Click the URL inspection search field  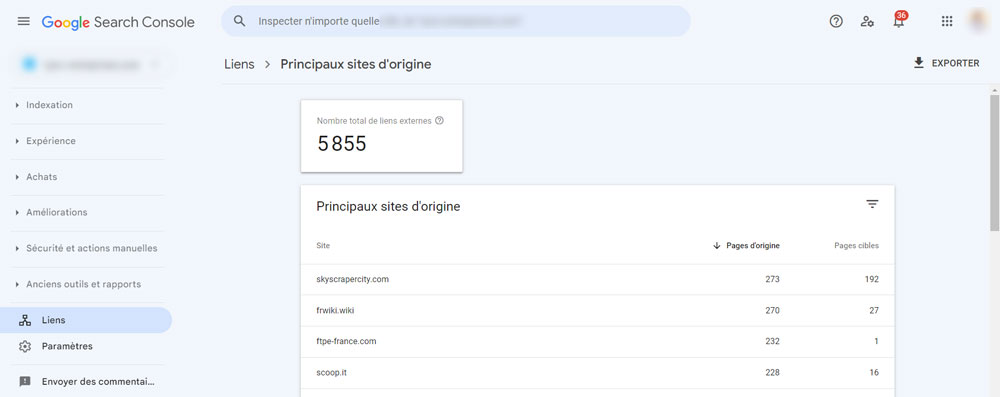point(455,21)
